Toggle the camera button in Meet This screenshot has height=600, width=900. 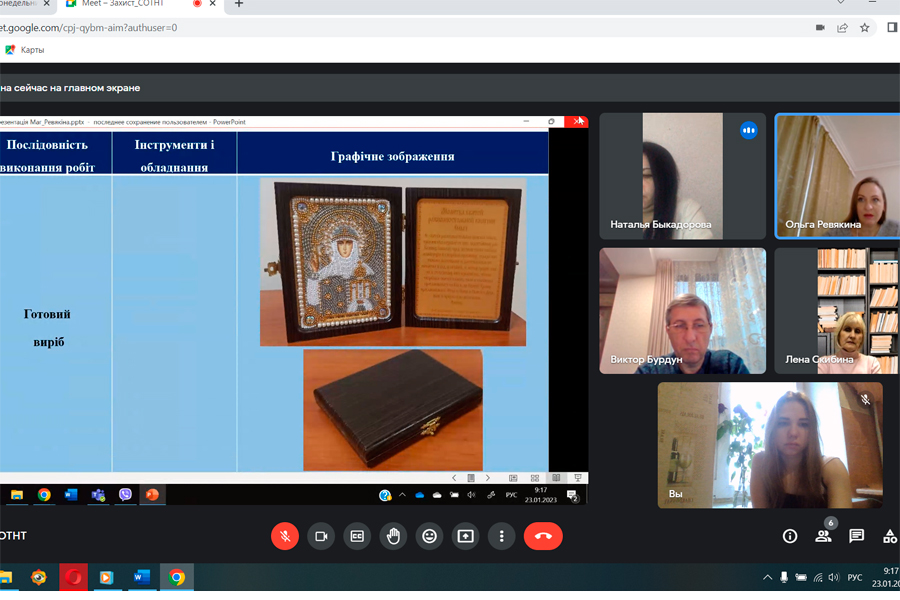(x=321, y=536)
